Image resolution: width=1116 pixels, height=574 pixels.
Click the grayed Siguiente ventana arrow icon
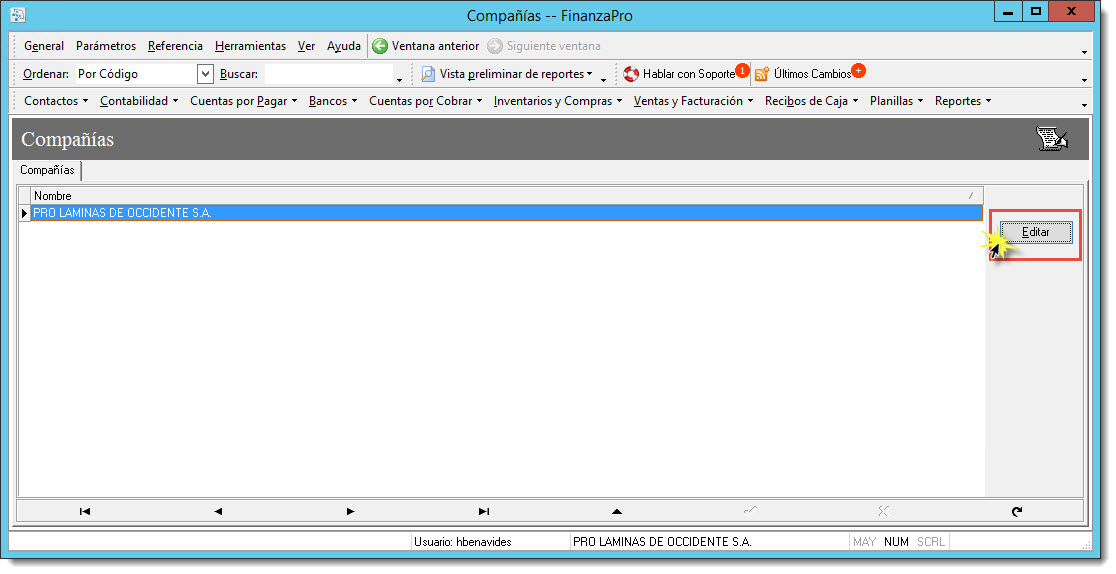[x=495, y=46]
